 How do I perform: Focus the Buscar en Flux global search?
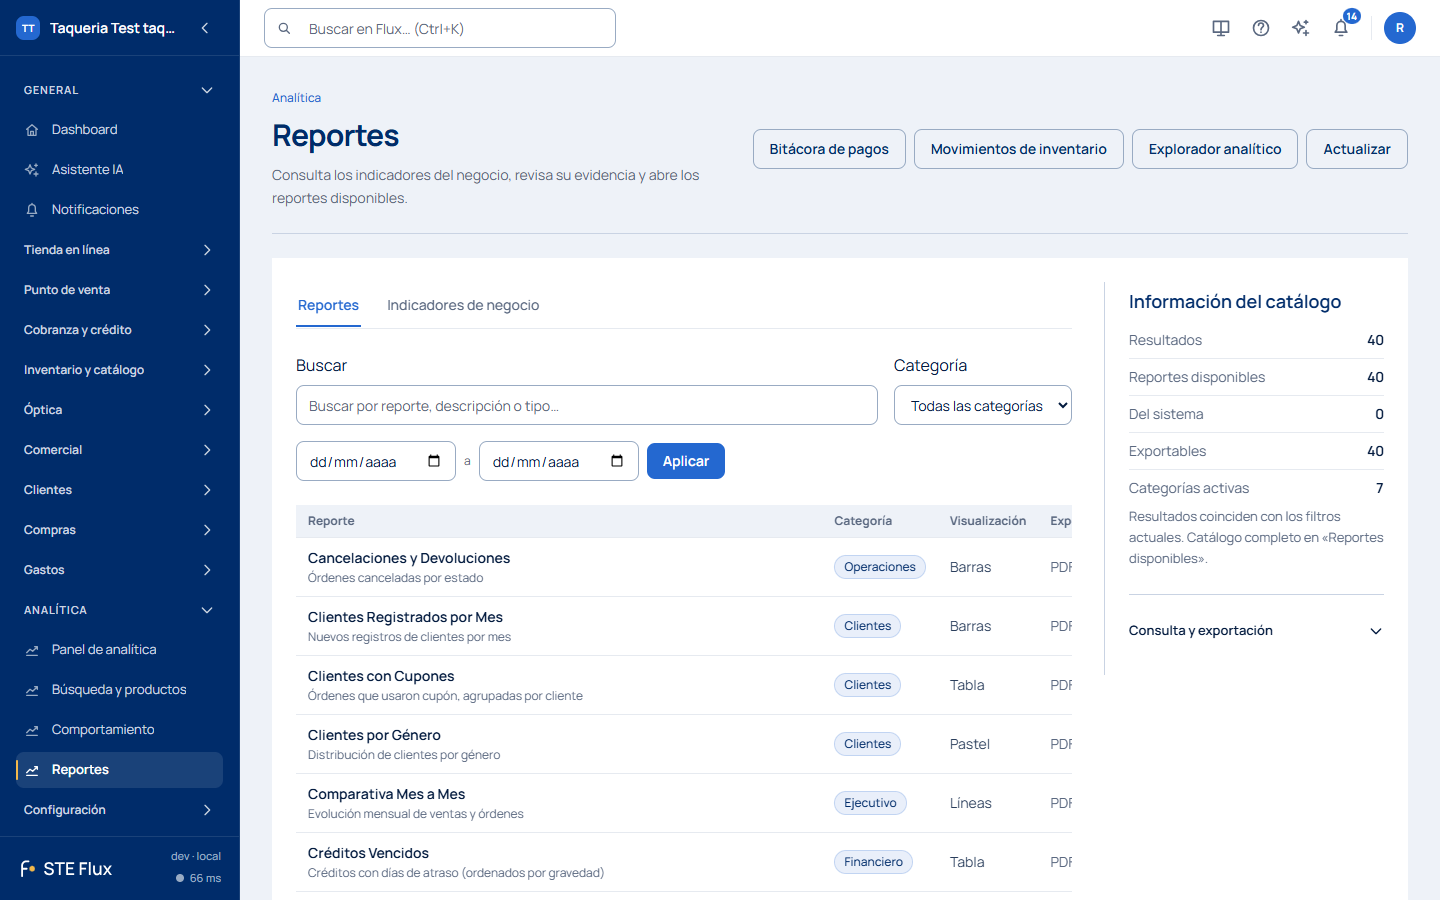pos(440,28)
